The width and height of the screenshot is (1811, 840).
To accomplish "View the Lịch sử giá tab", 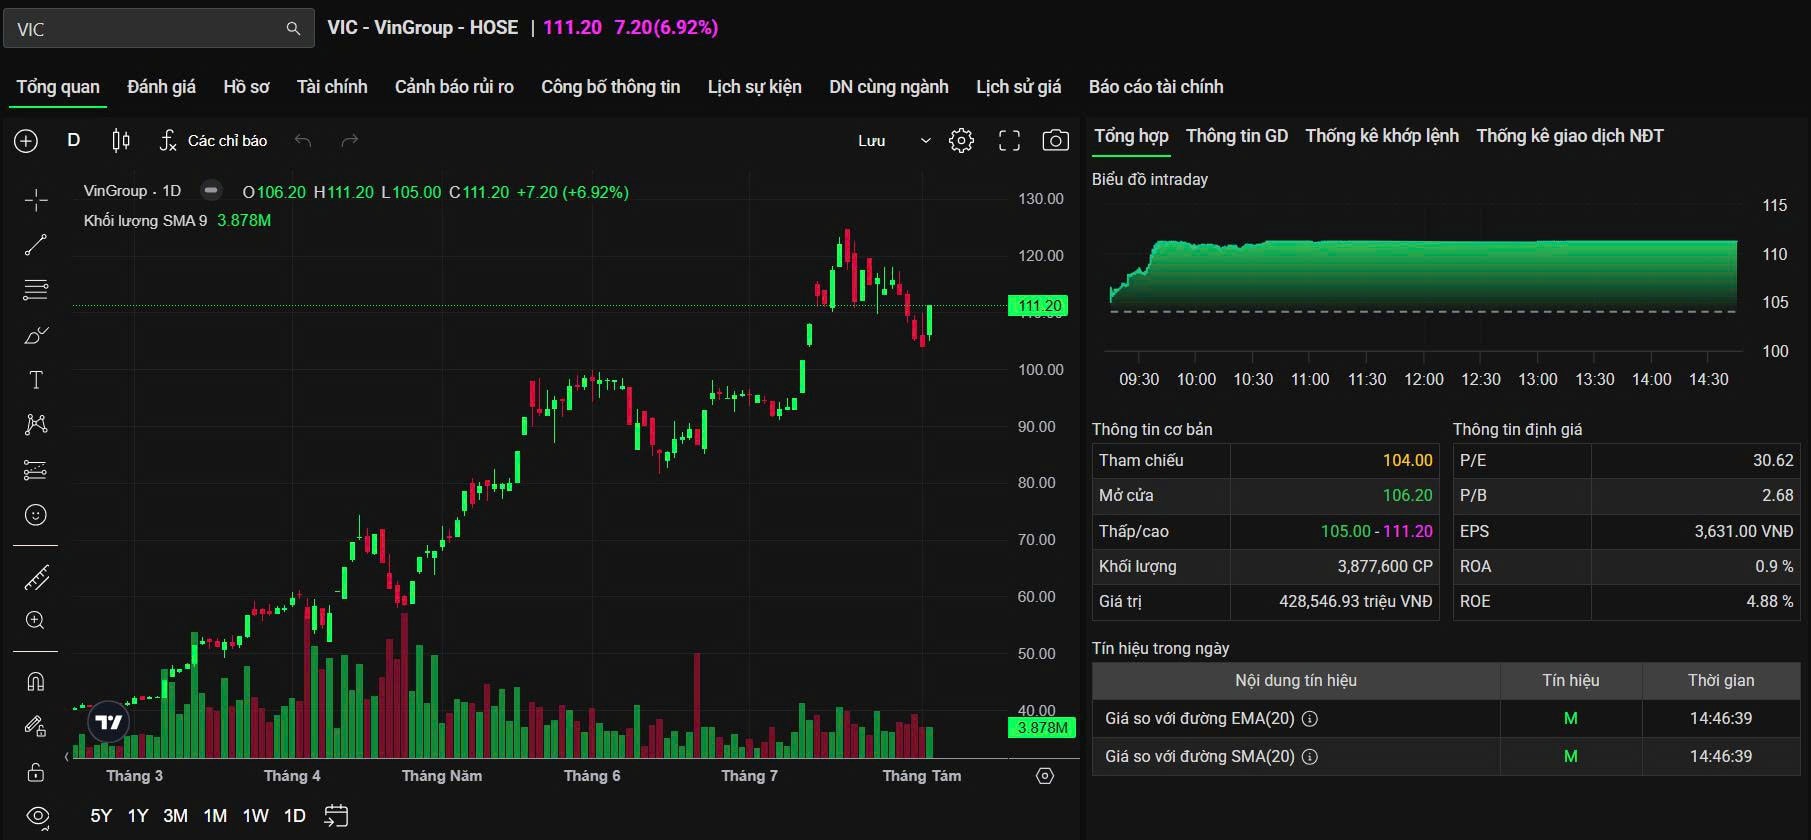I will [x=1019, y=87].
